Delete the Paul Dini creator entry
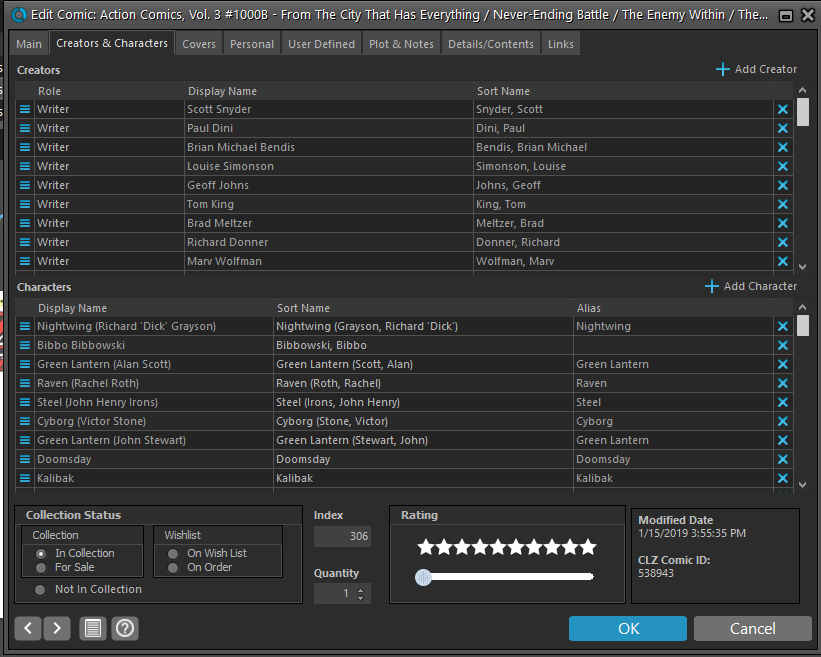 (x=782, y=128)
